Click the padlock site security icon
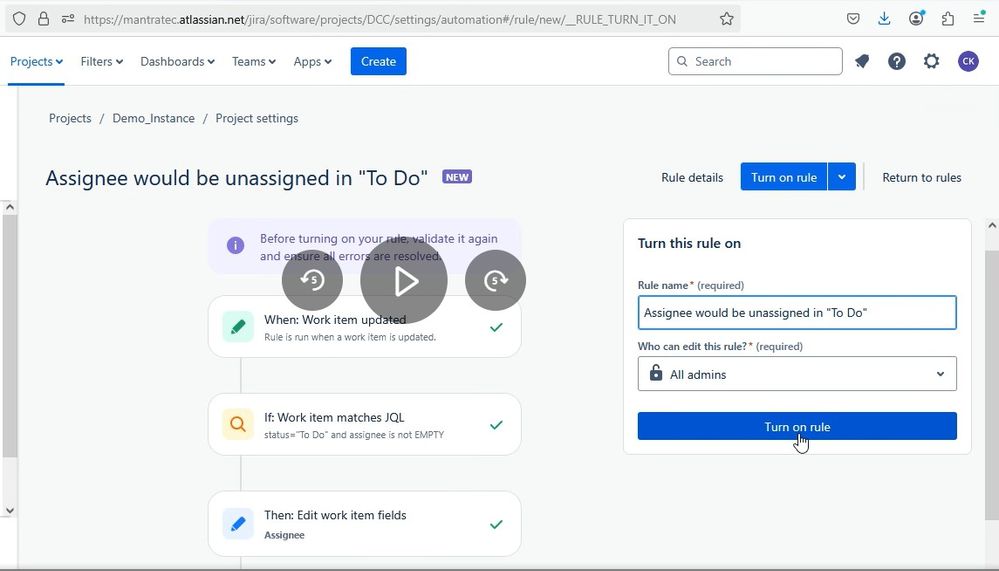The image size is (999, 571). (43, 19)
